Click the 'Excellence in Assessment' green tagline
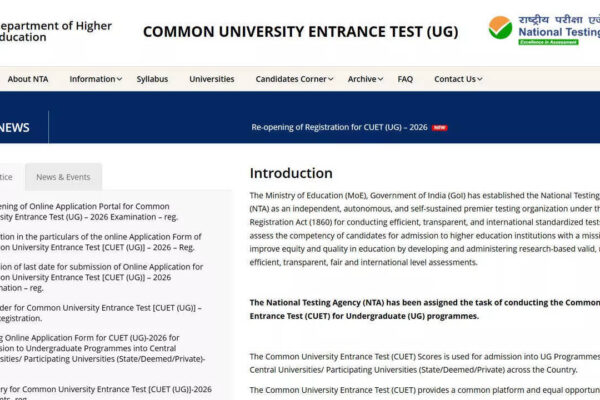The image size is (600, 400). (x=548, y=42)
